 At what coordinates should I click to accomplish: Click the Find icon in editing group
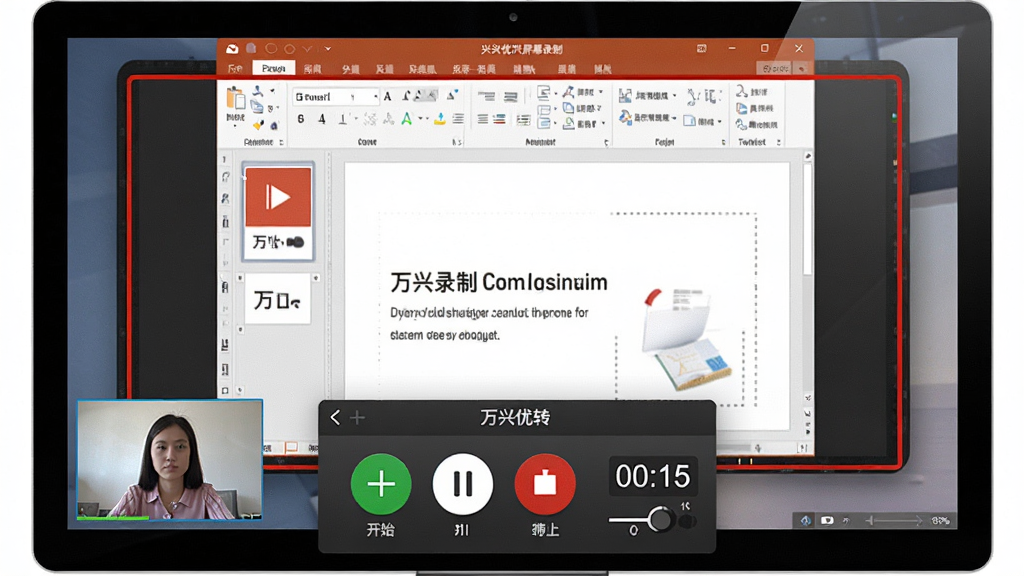[x=742, y=91]
